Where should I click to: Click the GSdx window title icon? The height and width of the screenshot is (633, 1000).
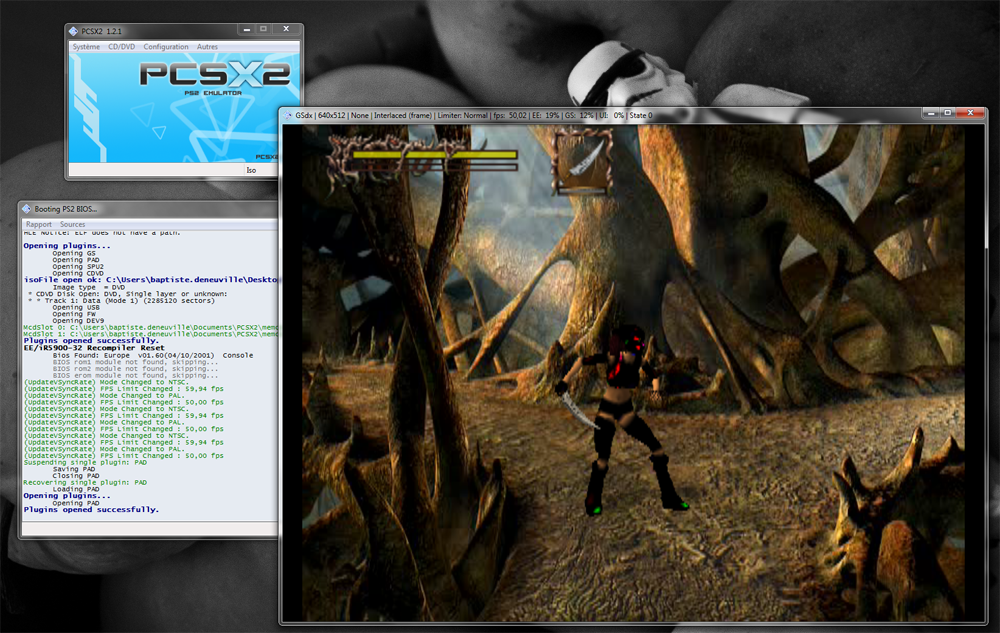(x=288, y=115)
